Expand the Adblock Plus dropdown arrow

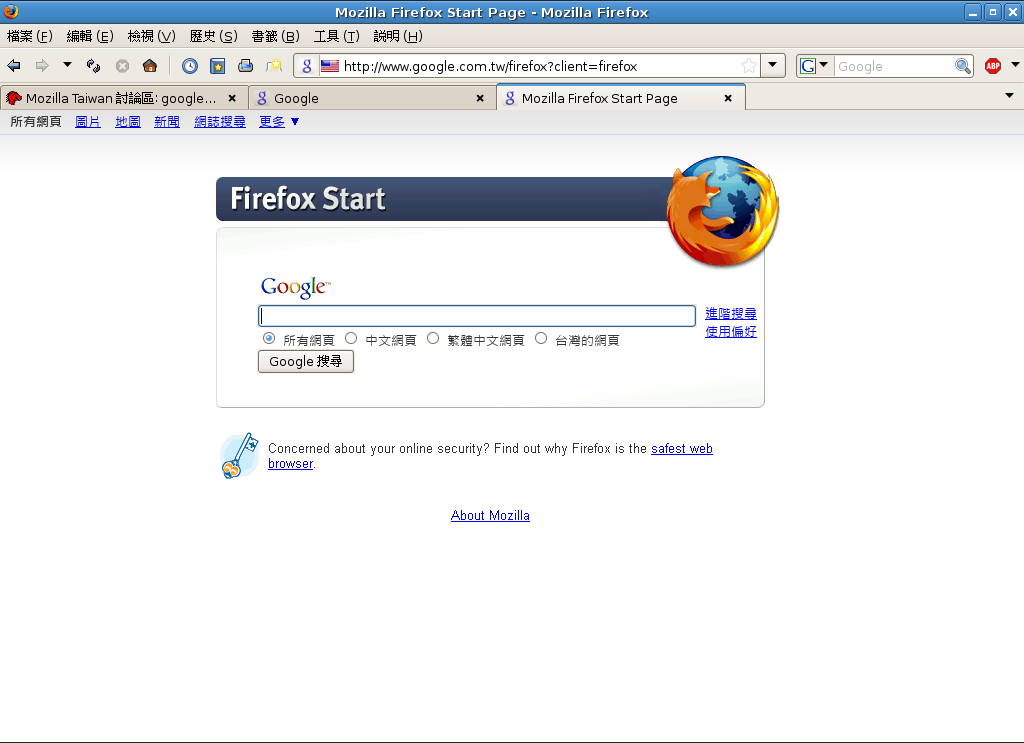pos(1015,65)
